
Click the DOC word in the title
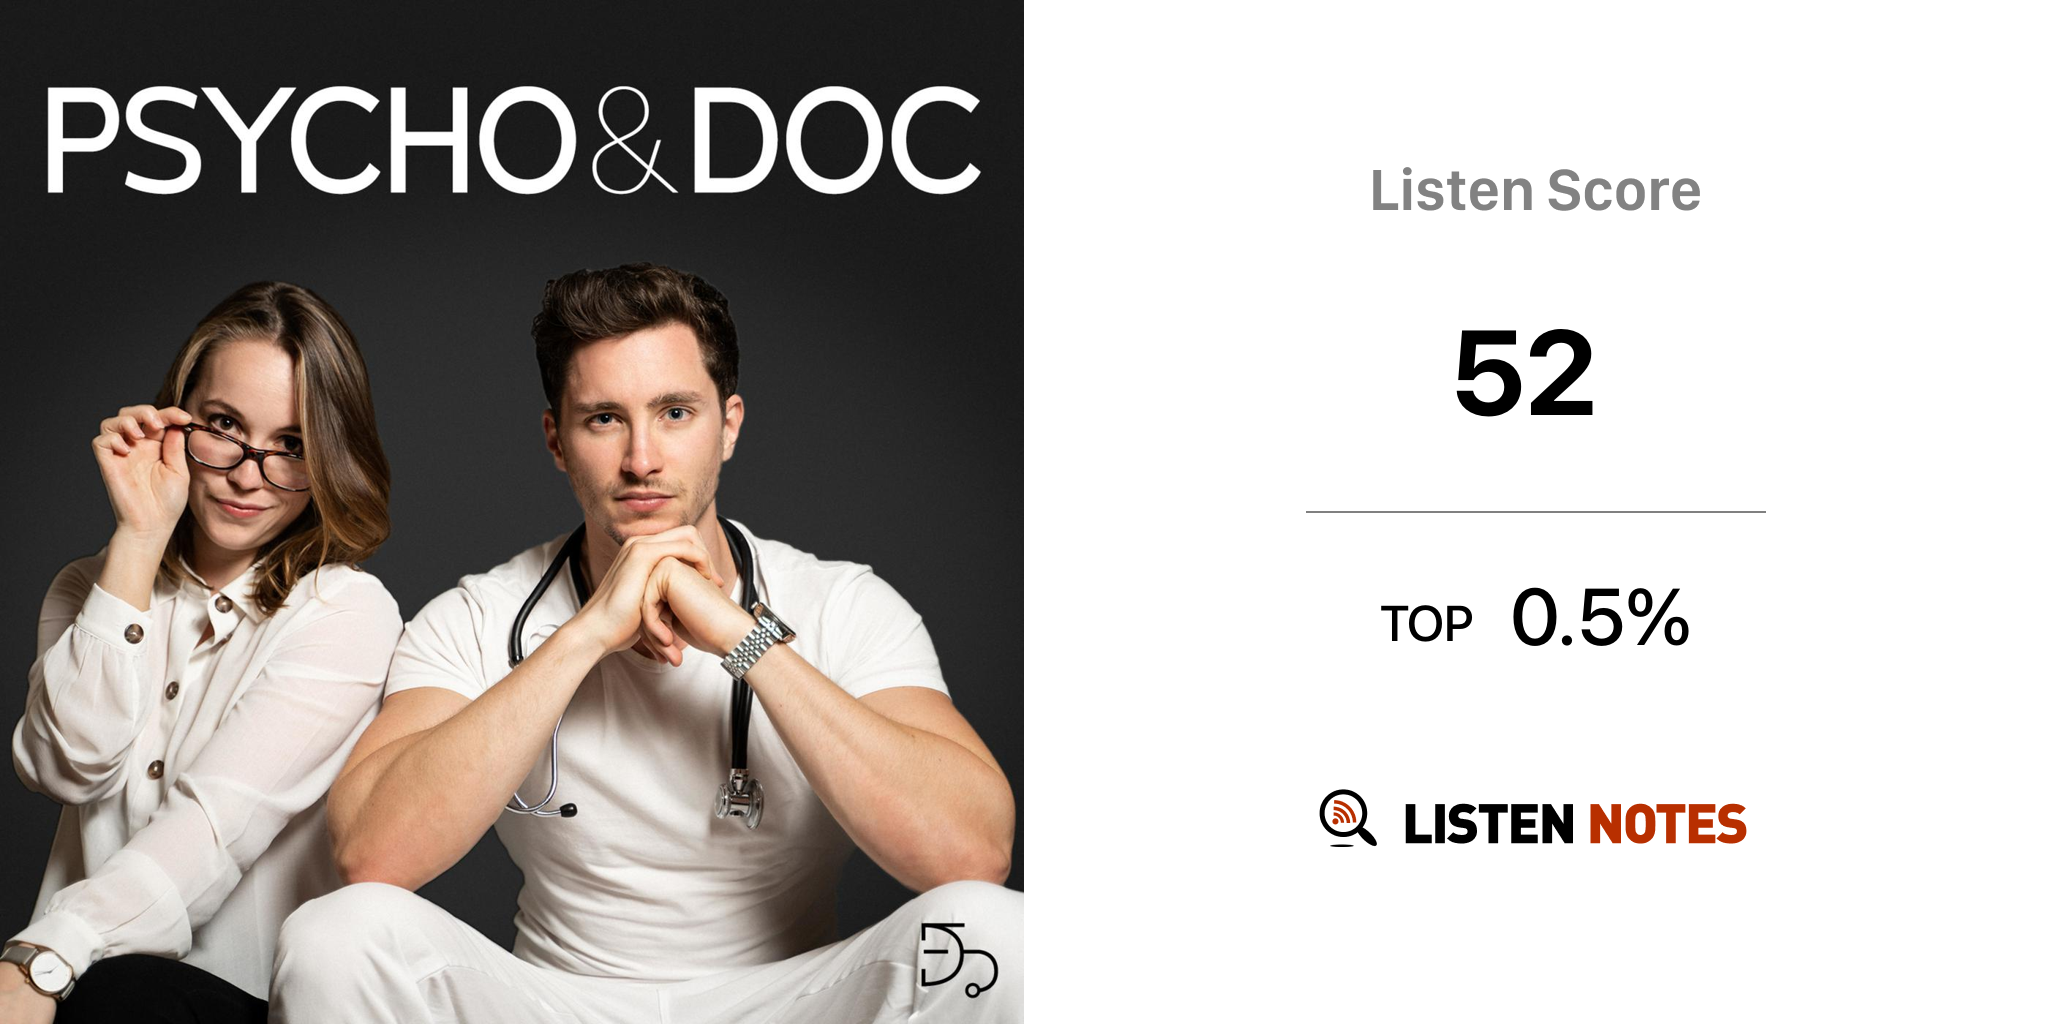(836, 140)
